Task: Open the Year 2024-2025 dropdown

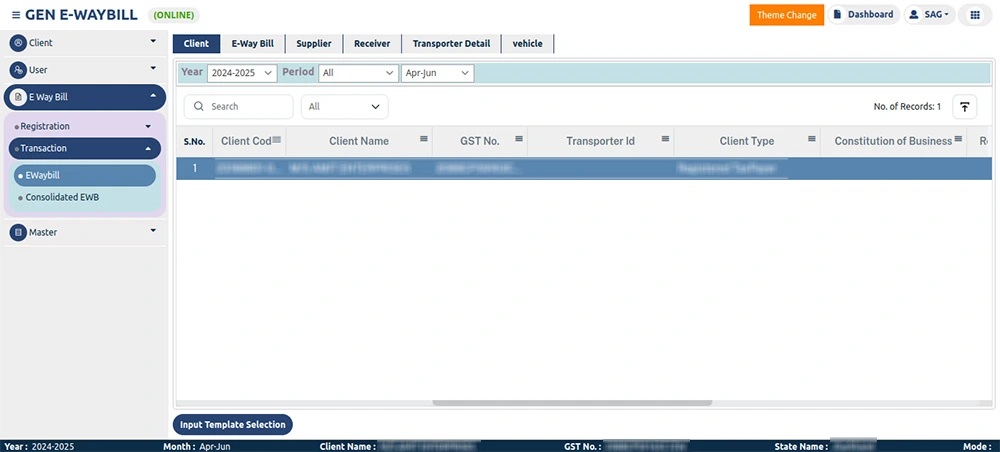Action: tap(242, 73)
